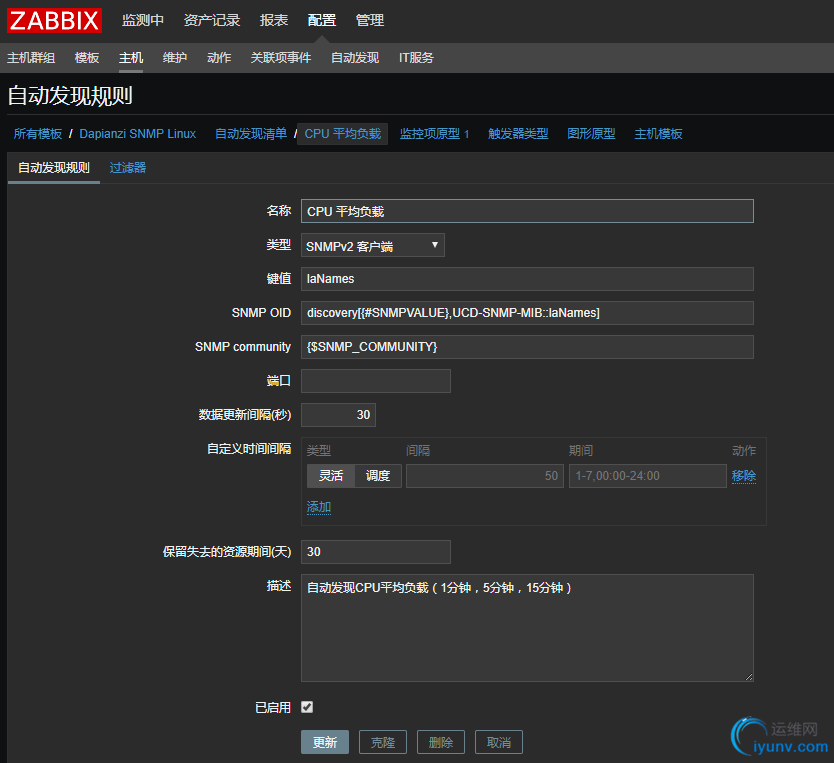Open 监控项原型 link
The height and width of the screenshot is (763, 834).
point(430,133)
